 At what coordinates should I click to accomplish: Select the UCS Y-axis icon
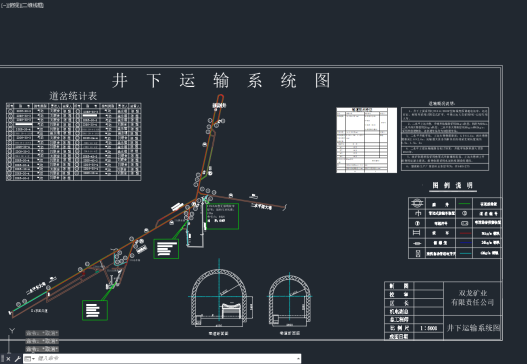[x=12, y=331]
